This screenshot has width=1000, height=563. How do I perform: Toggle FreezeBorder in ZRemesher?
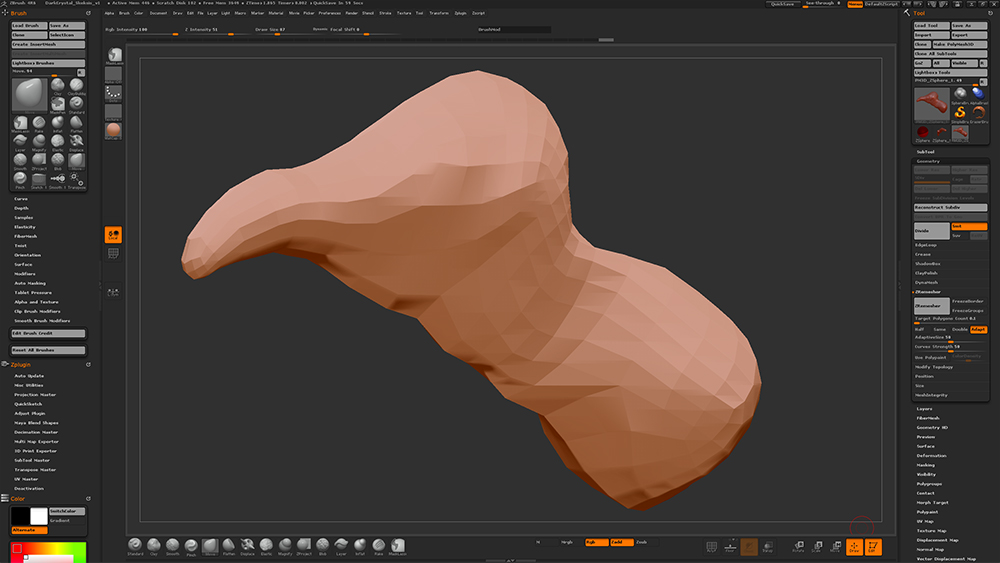(969, 301)
